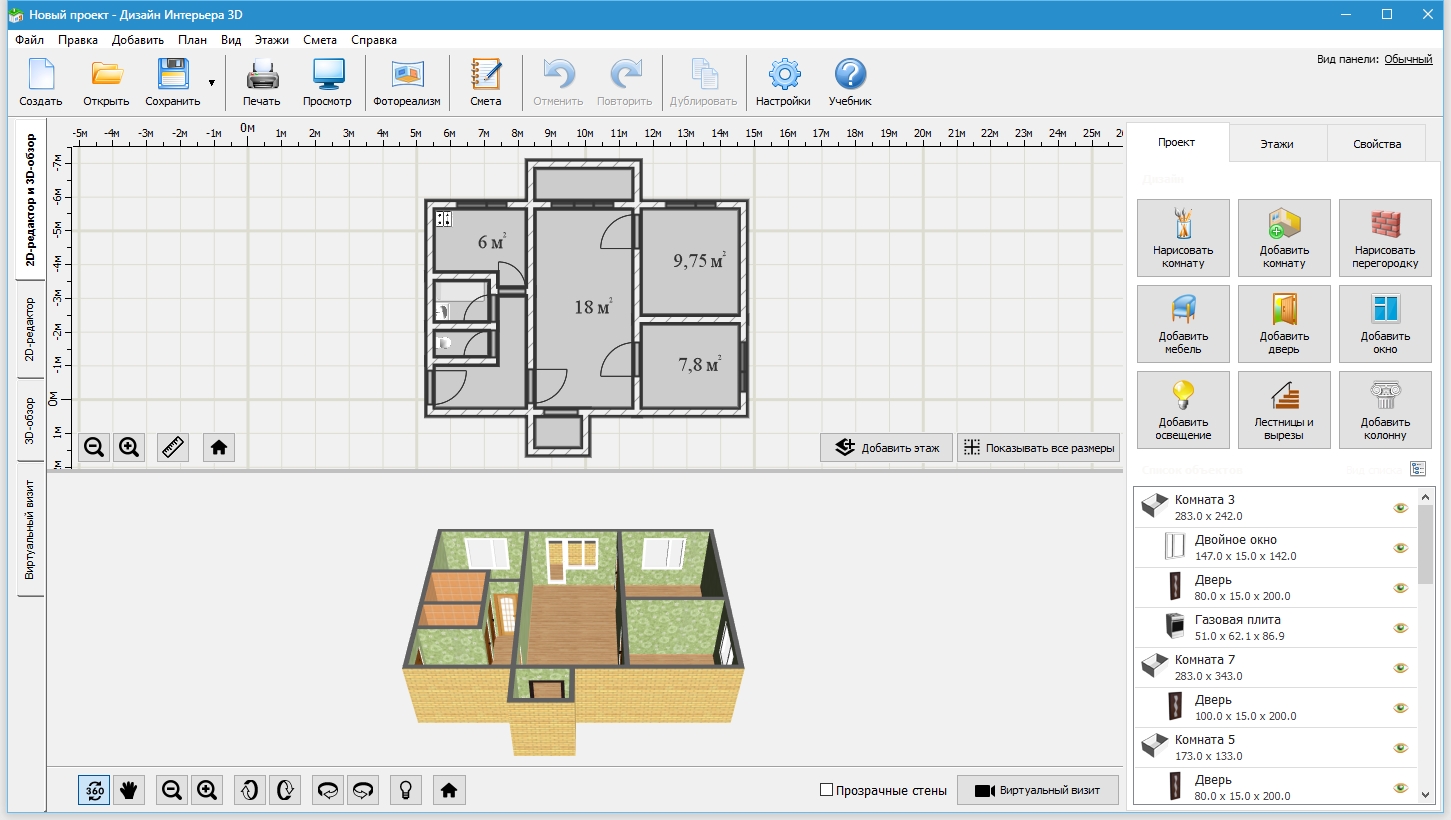The height and width of the screenshot is (820, 1451).
Task: Toggle lighting bulb in 3D view
Action: point(406,790)
